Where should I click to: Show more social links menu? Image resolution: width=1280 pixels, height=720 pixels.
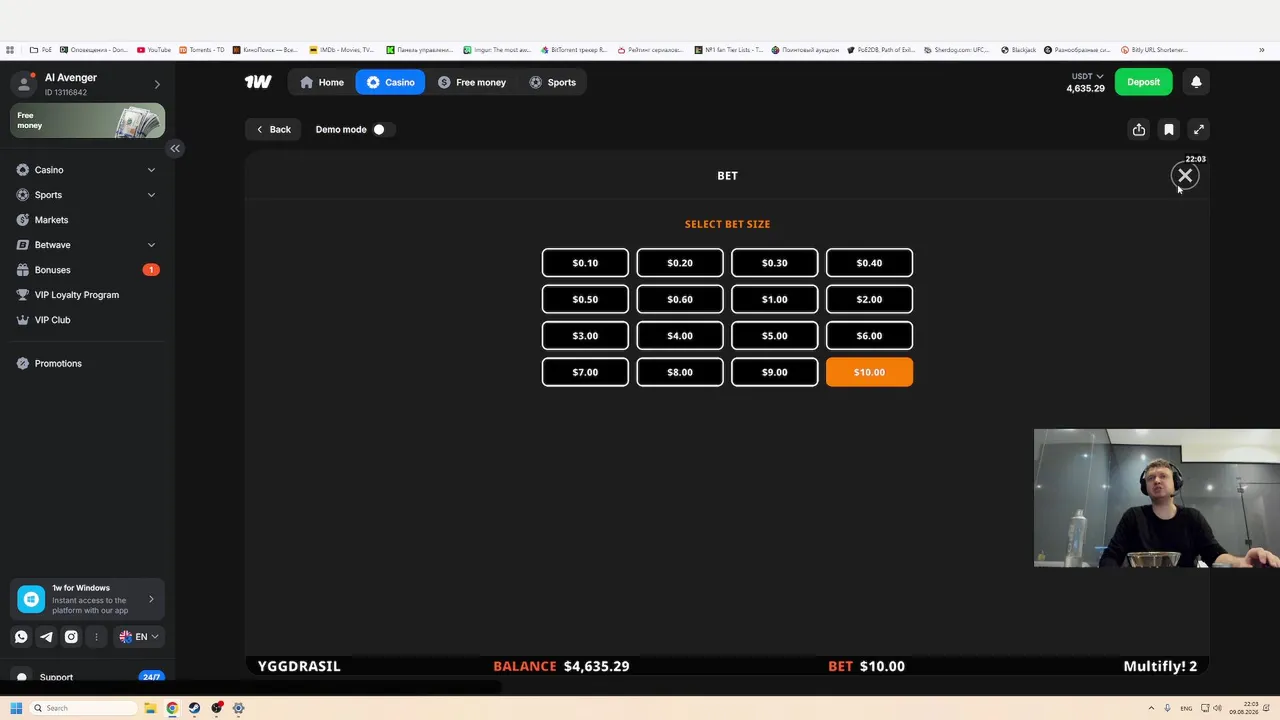point(96,636)
